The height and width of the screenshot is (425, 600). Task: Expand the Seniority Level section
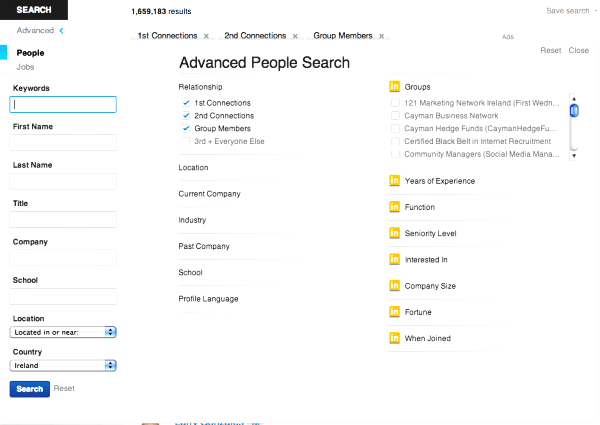(430, 233)
